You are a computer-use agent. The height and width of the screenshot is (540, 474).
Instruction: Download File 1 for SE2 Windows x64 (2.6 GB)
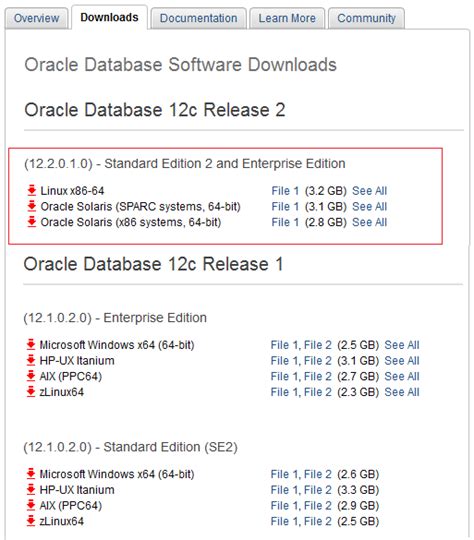pyautogui.click(x=284, y=474)
